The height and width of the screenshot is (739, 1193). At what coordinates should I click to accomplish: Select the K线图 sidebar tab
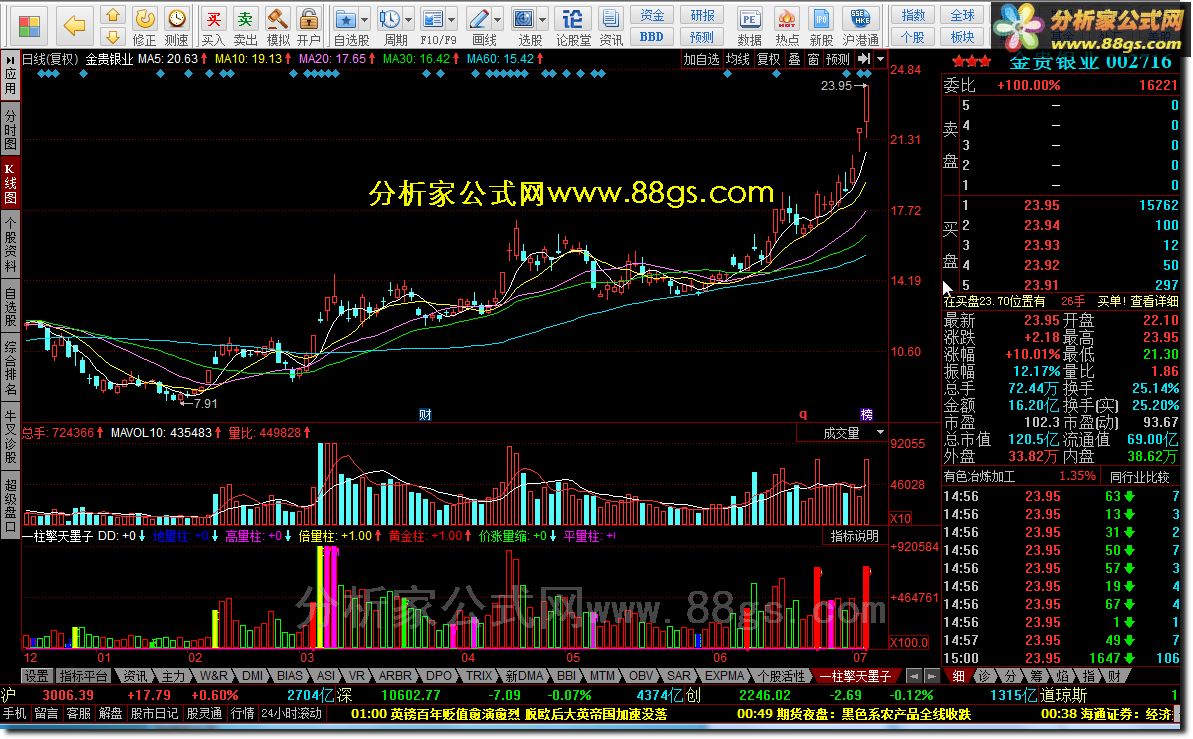point(10,183)
